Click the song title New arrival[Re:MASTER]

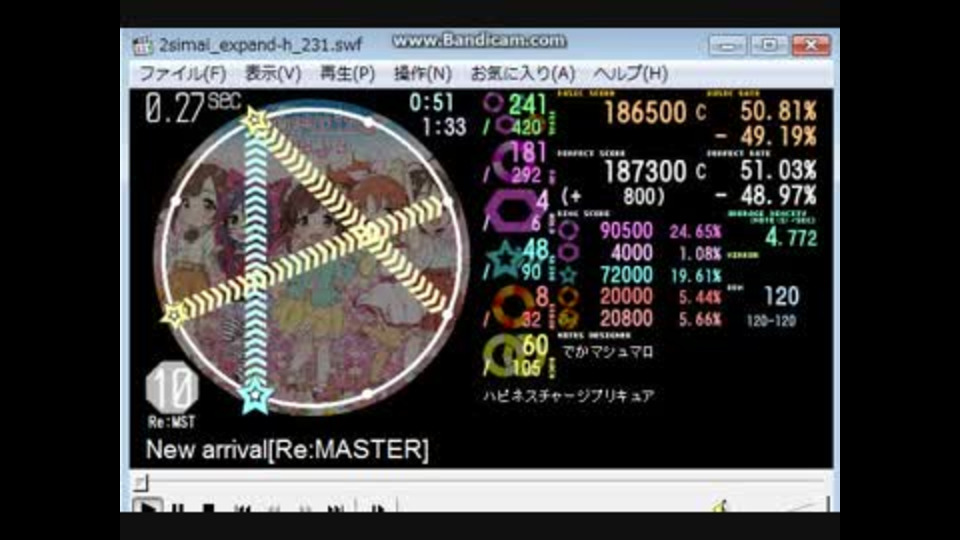tap(287, 449)
